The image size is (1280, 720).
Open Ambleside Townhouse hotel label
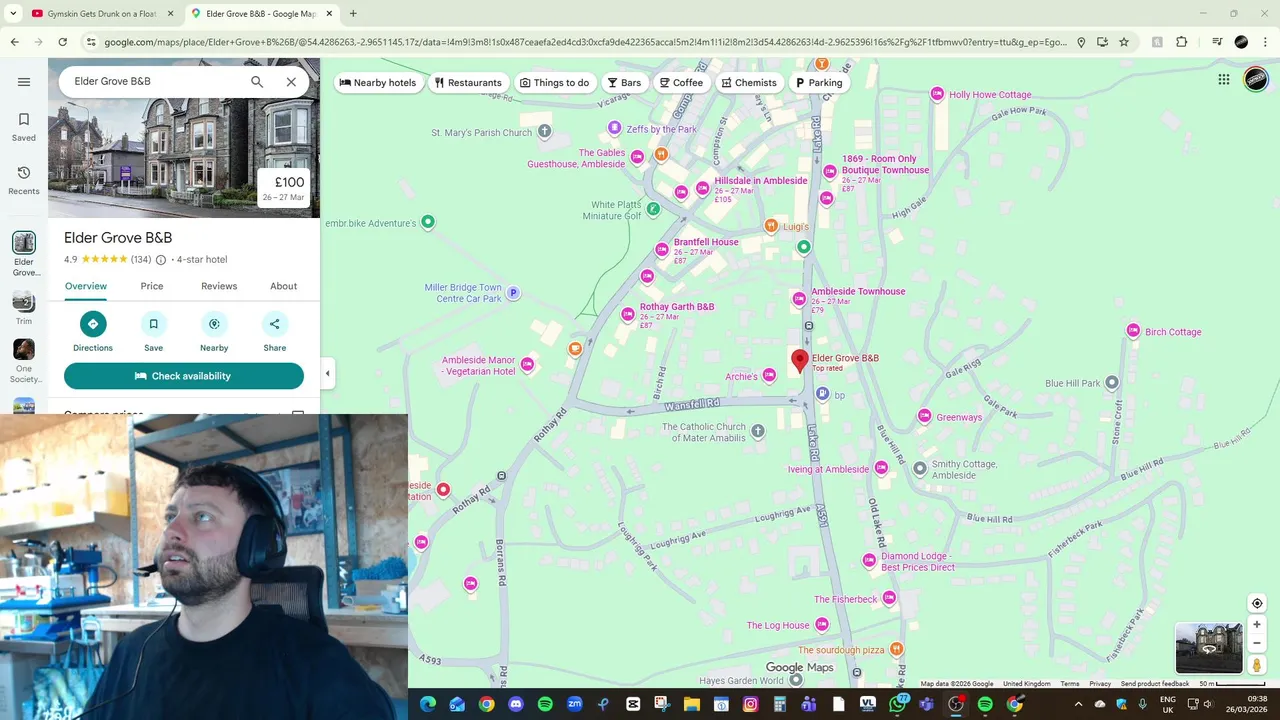(858, 292)
